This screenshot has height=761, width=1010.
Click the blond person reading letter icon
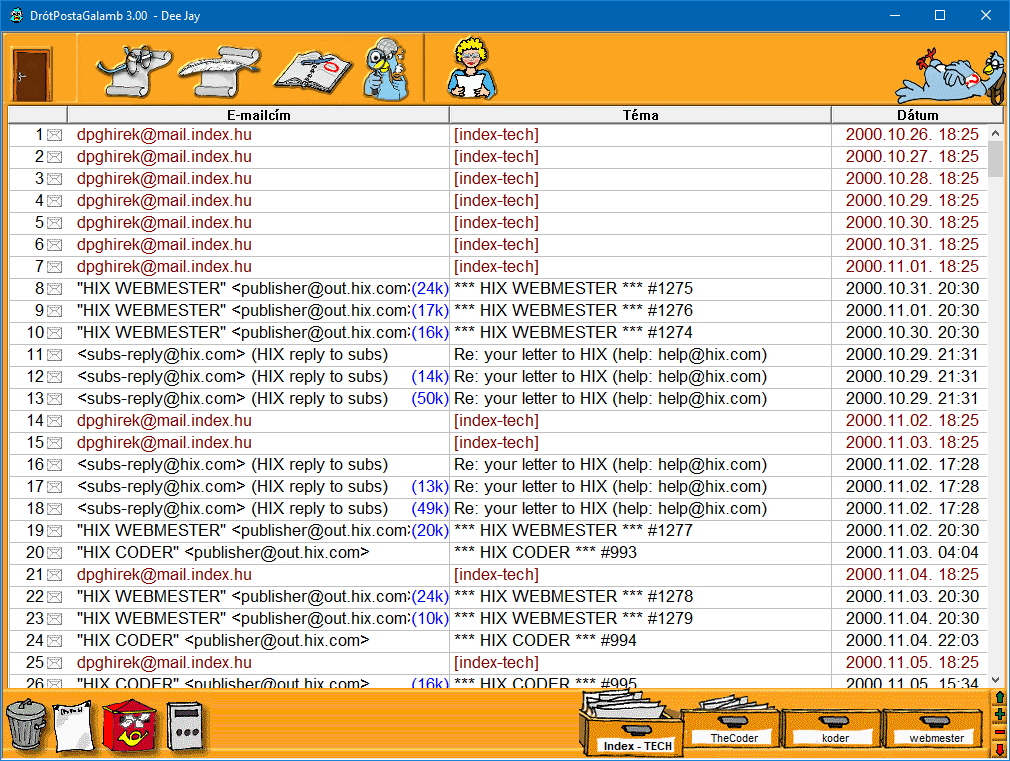469,68
